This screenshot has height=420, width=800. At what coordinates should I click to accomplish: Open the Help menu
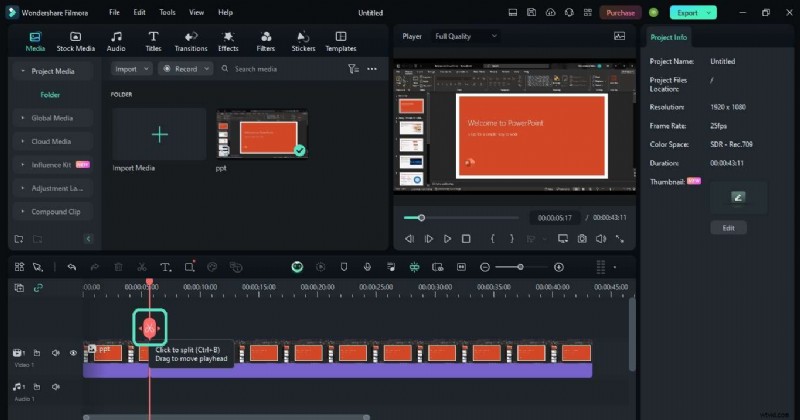pos(226,12)
